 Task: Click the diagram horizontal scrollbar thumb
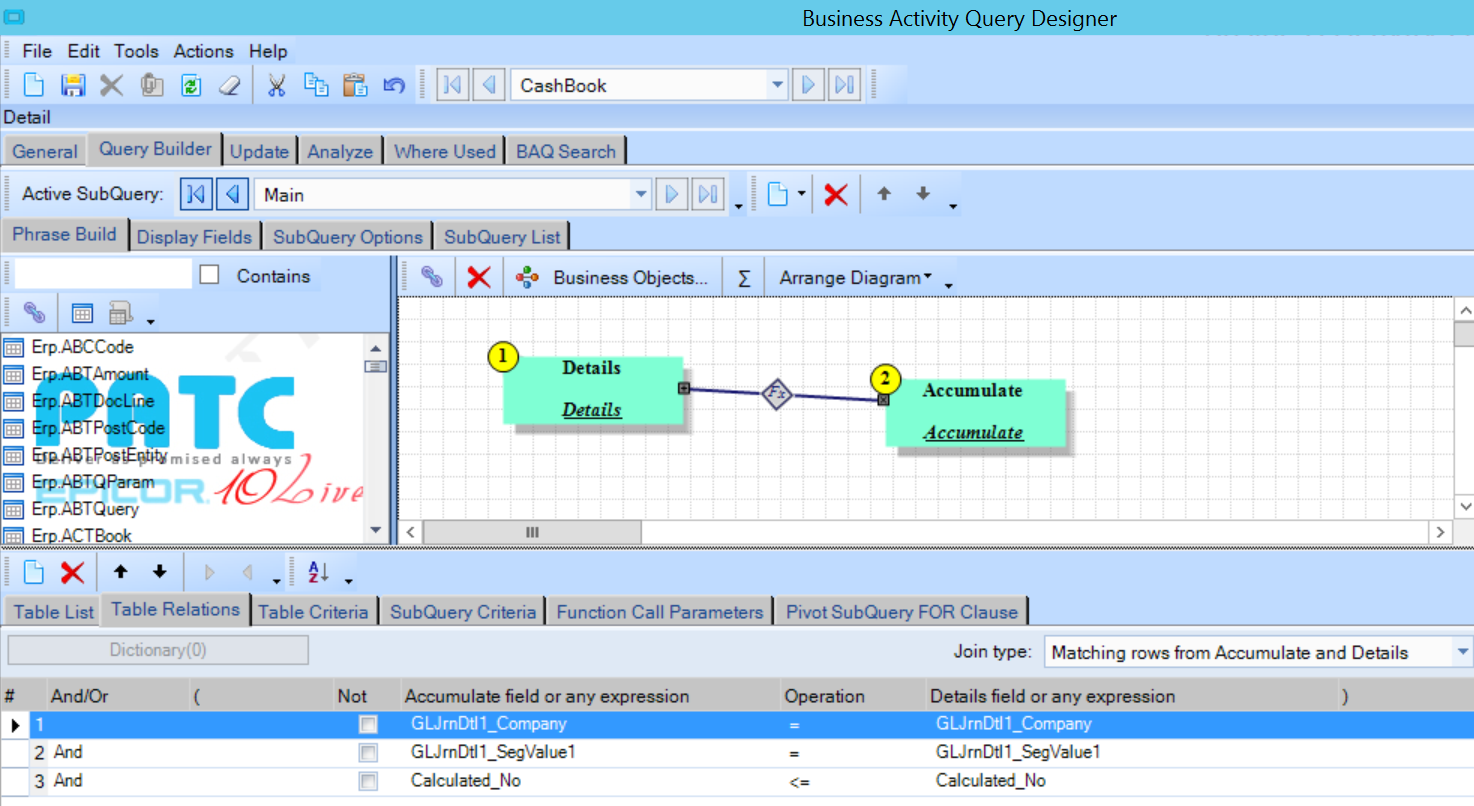pos(532,533)
